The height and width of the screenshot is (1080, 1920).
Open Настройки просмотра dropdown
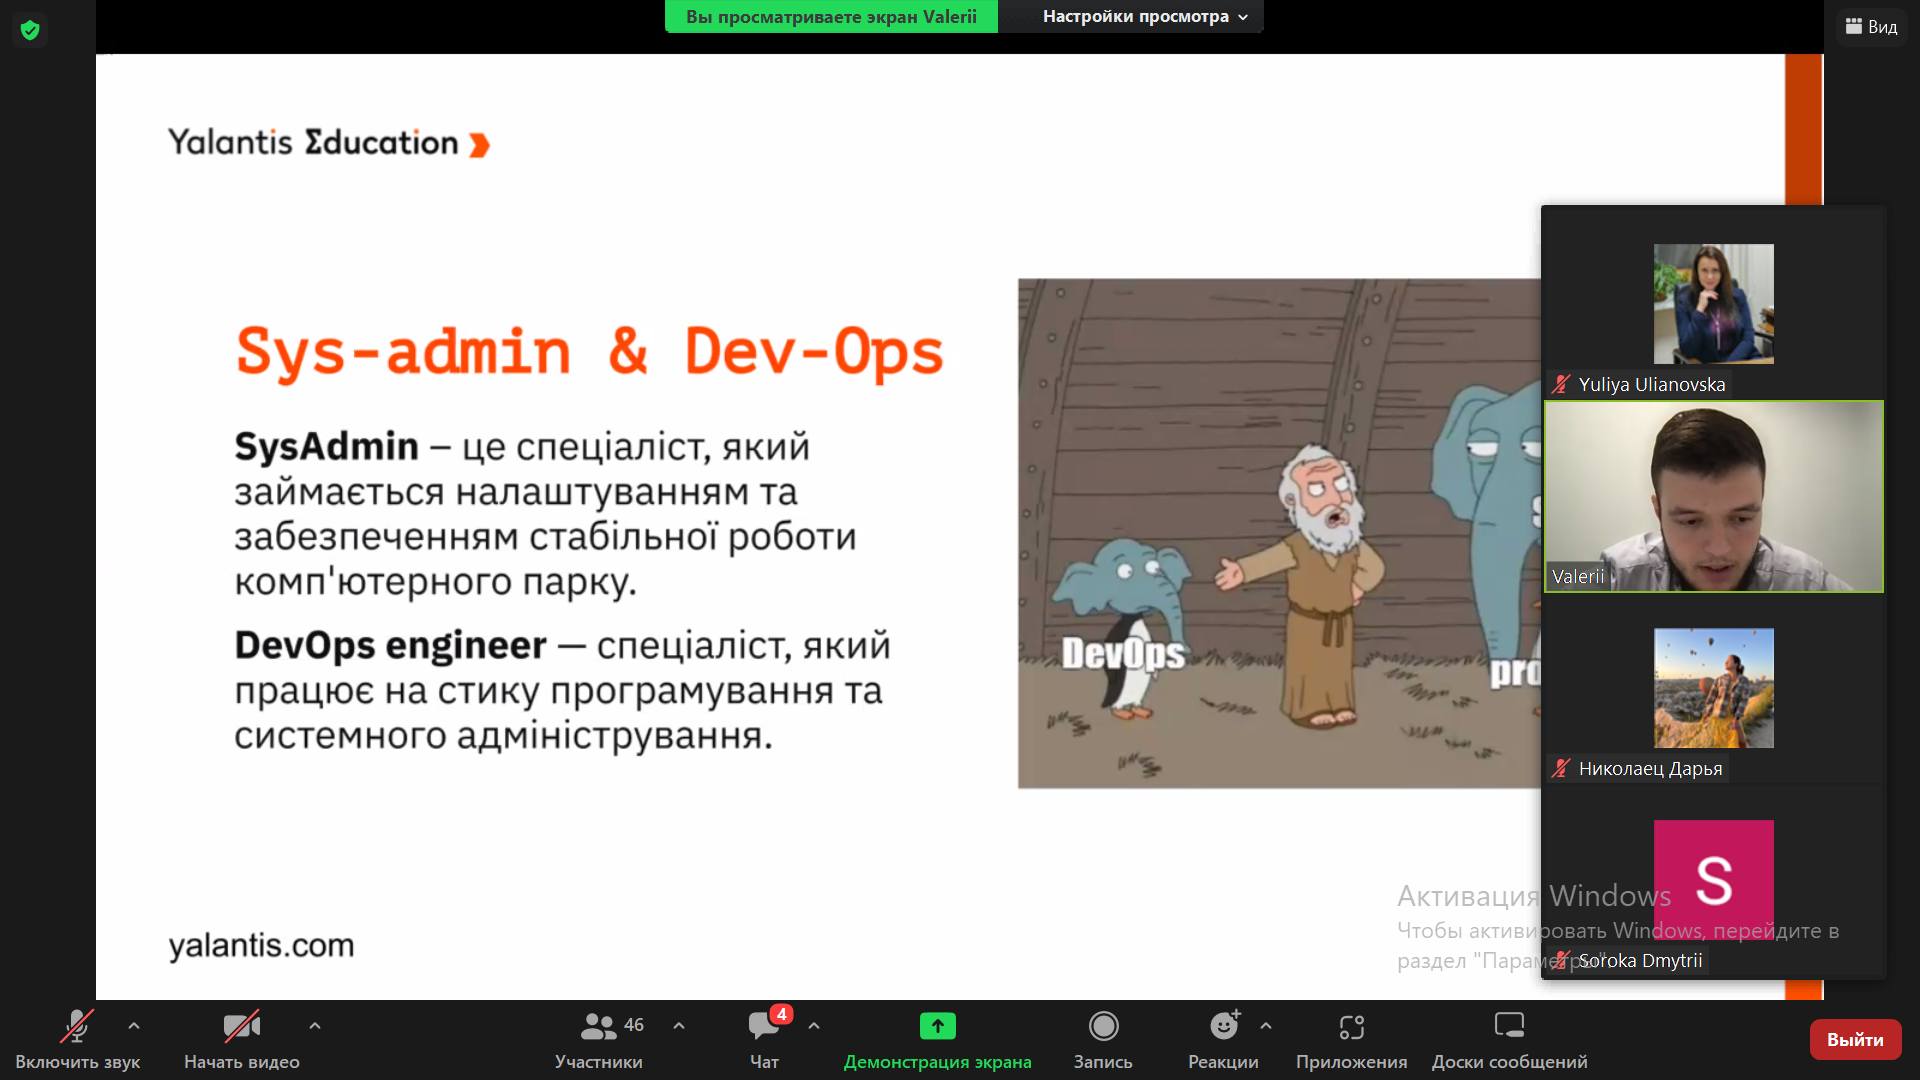pos(1144,16)
